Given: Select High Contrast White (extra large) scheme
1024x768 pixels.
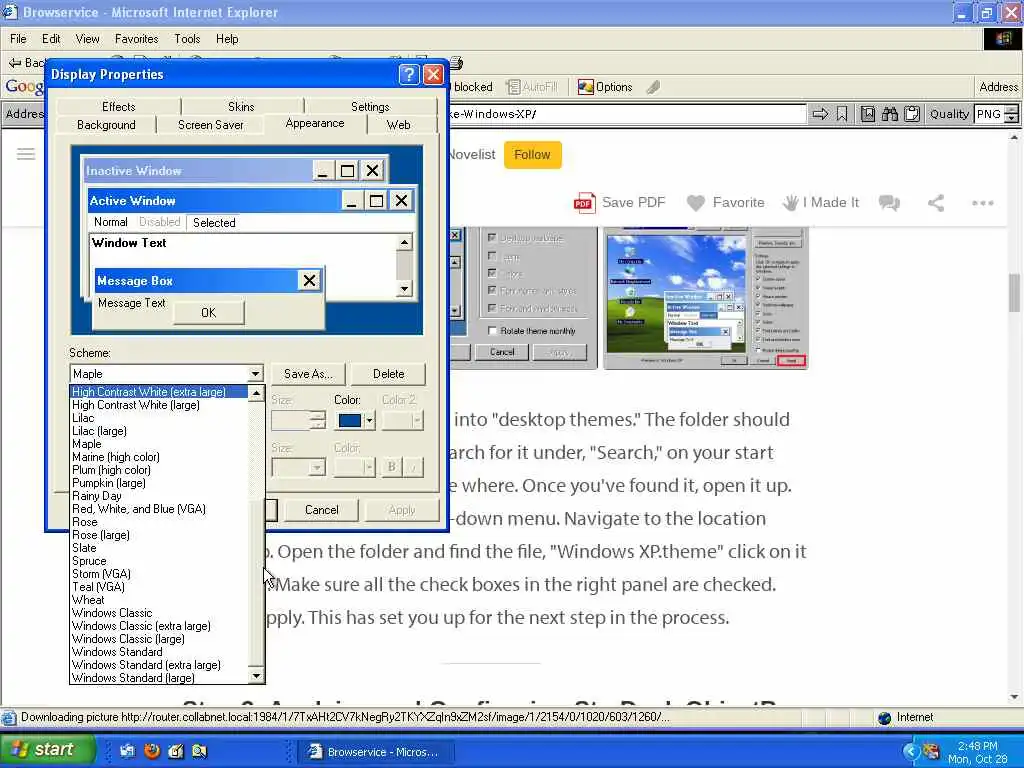Looking at the screenshot, I should coord(159,392).
